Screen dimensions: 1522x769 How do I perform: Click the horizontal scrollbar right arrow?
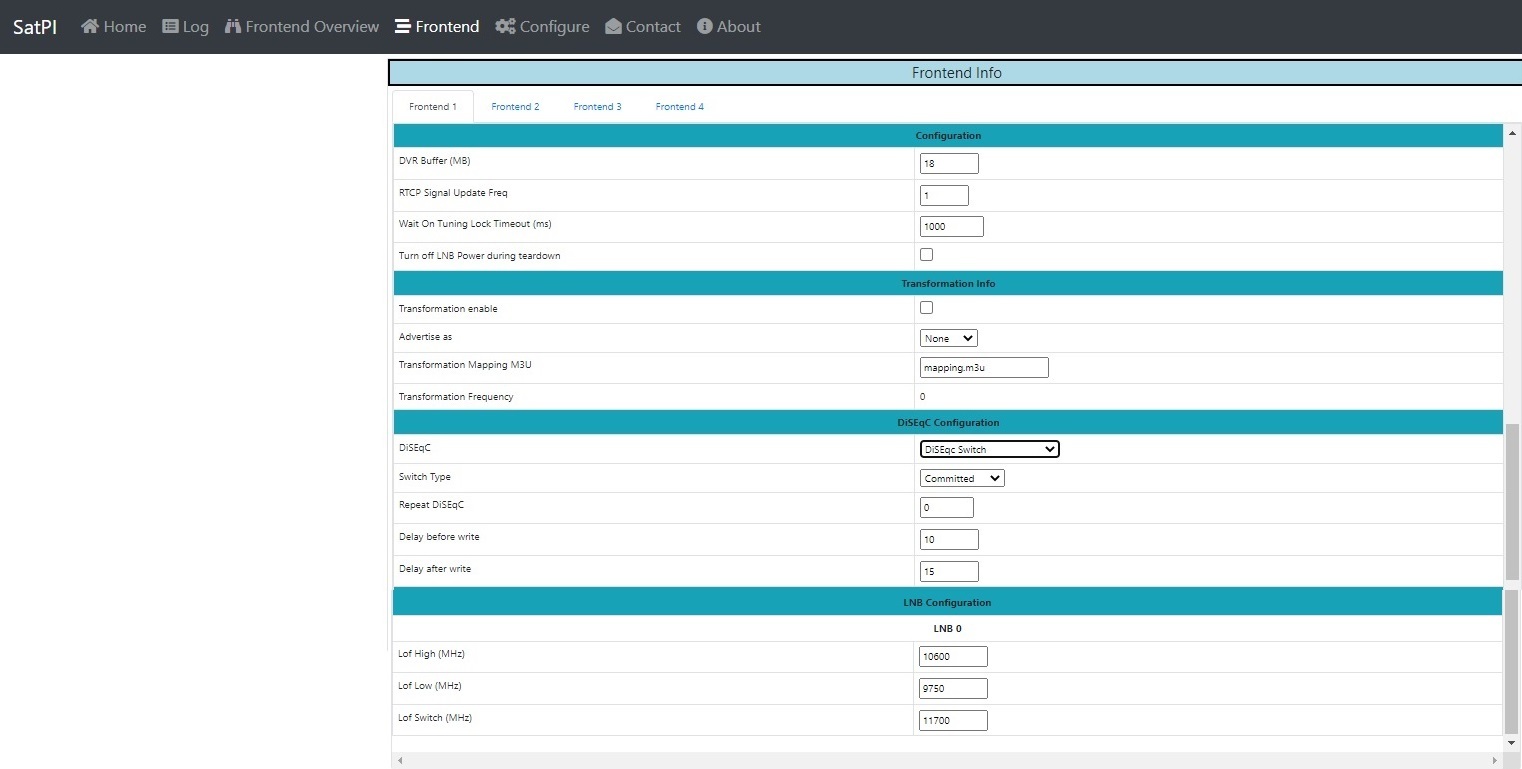[x=1497, y=761]
